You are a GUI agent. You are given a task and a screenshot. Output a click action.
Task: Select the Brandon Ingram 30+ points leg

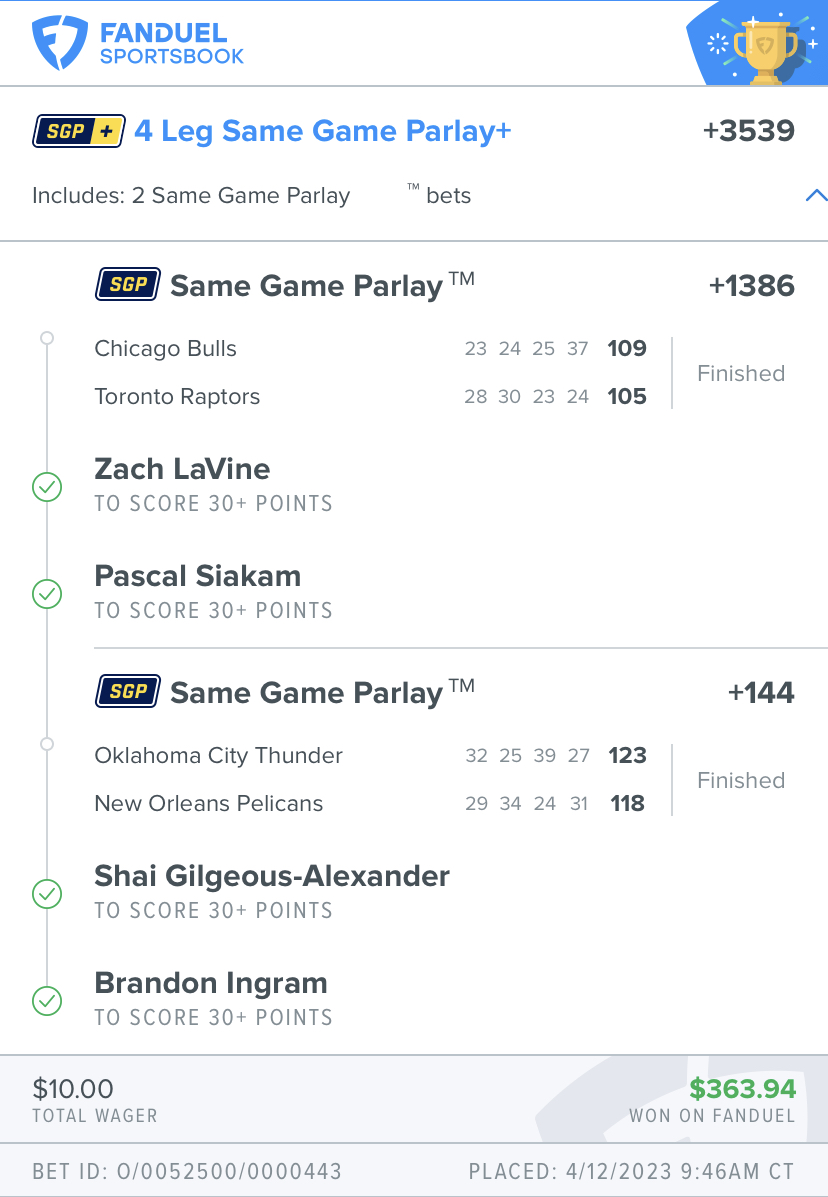pyautogui.click(x=214, y=999)
